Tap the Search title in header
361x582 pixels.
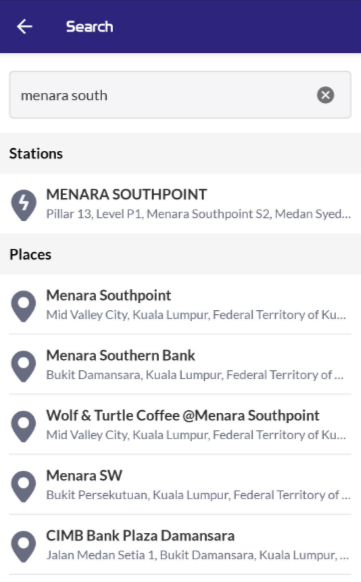point(89,27)
